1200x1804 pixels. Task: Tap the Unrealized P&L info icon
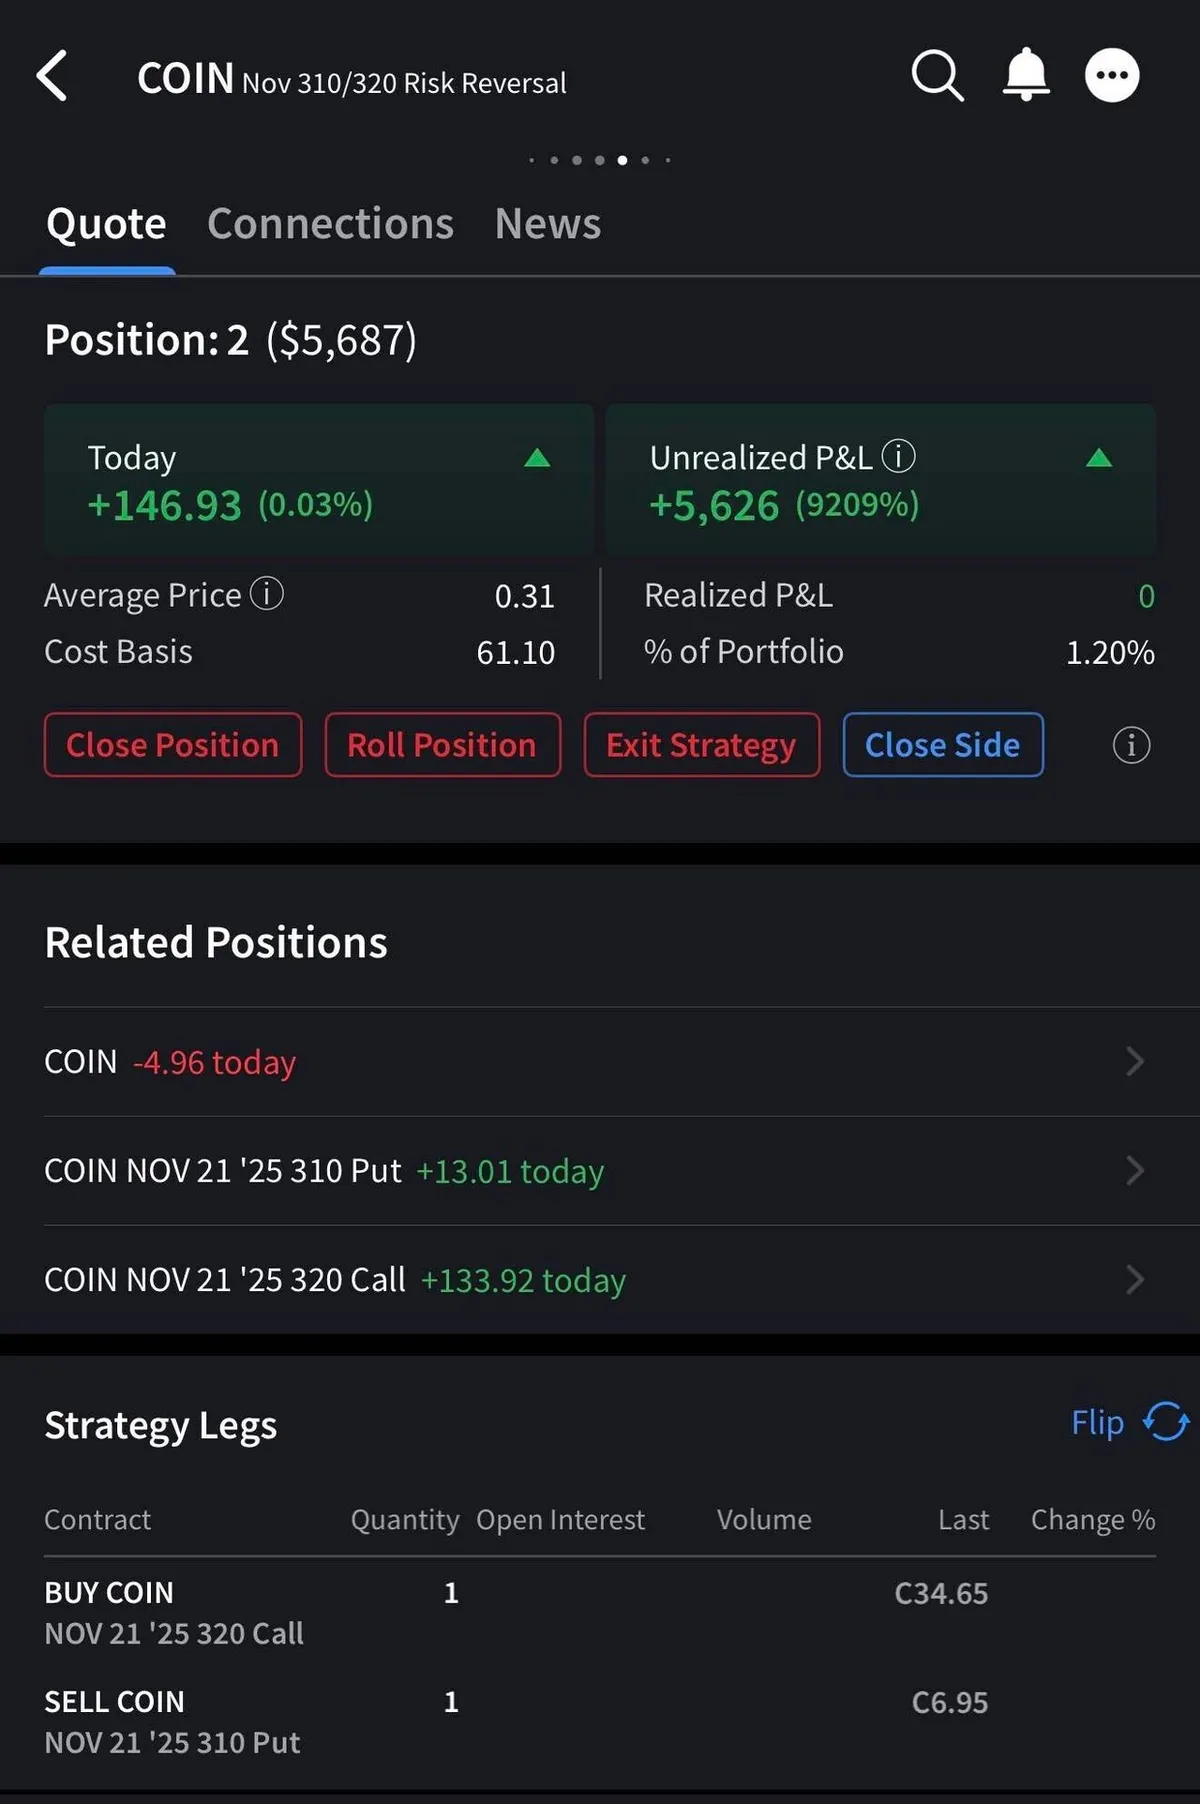[898, 457]
